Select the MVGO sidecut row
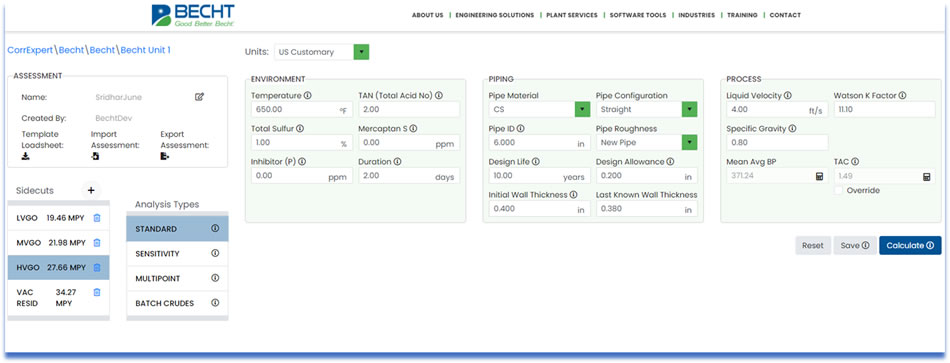This screenshot has width=950, height=363. (x=59, y=242)
